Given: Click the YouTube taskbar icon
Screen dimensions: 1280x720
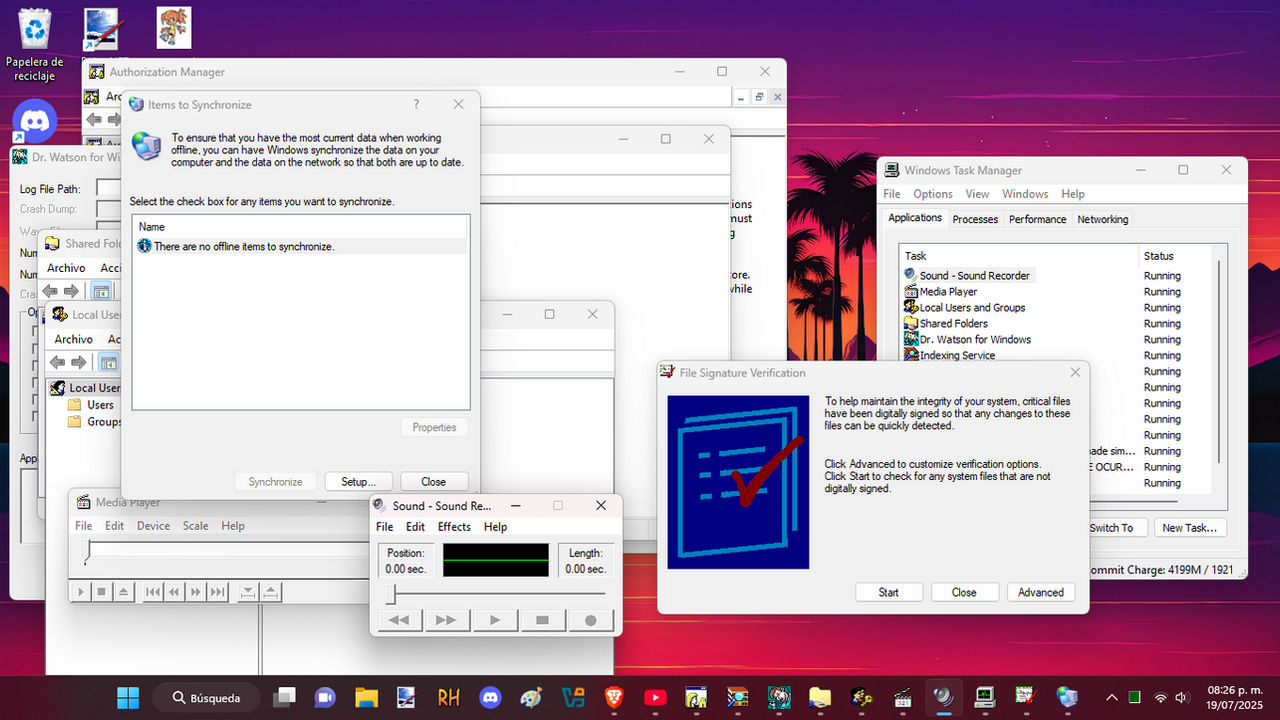Looking at the screenshot, I should pyautogui.click(x=656, y=697).
